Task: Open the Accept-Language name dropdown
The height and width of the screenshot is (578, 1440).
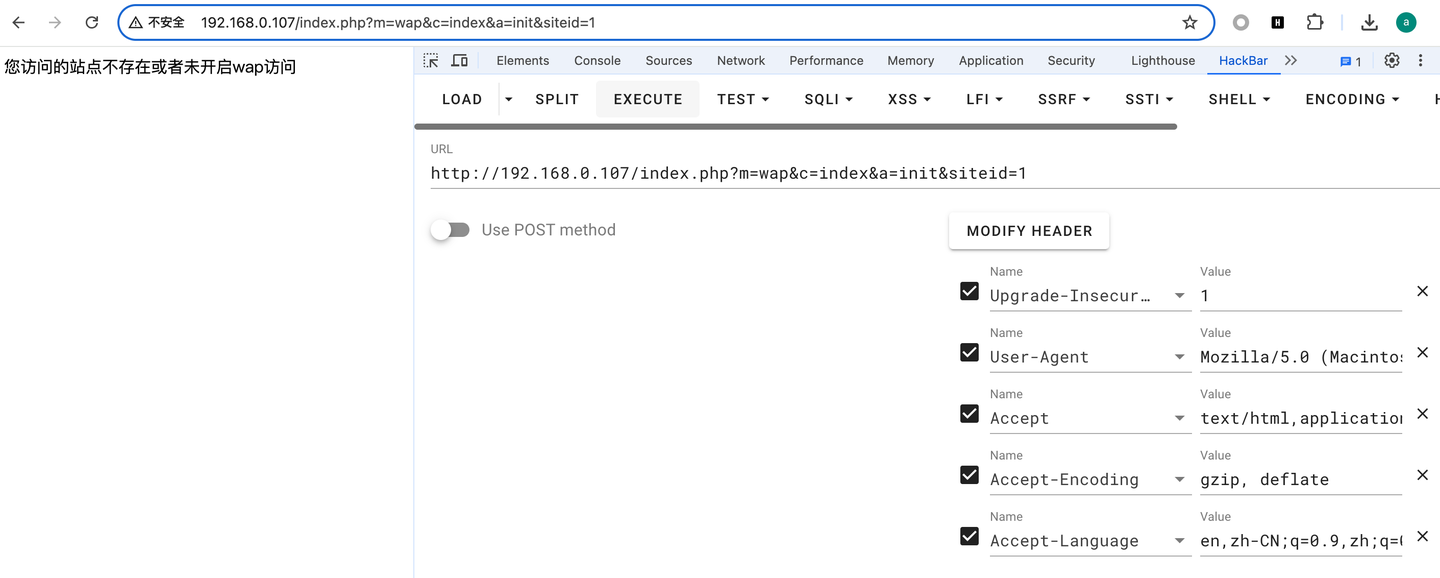Action: tap(1179, 541)
